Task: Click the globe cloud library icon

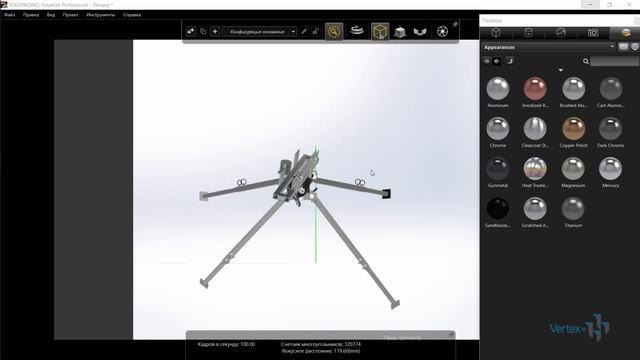Action: pyautogui.click(x=635, y=47)
